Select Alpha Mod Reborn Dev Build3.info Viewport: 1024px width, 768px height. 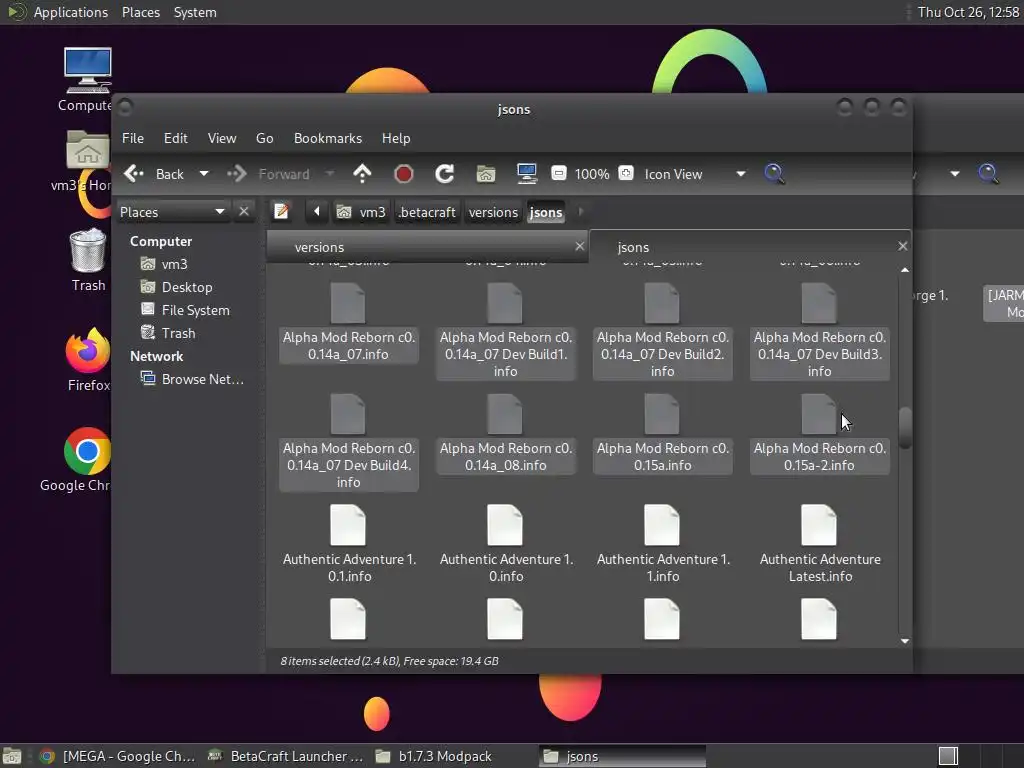[819, 332]
